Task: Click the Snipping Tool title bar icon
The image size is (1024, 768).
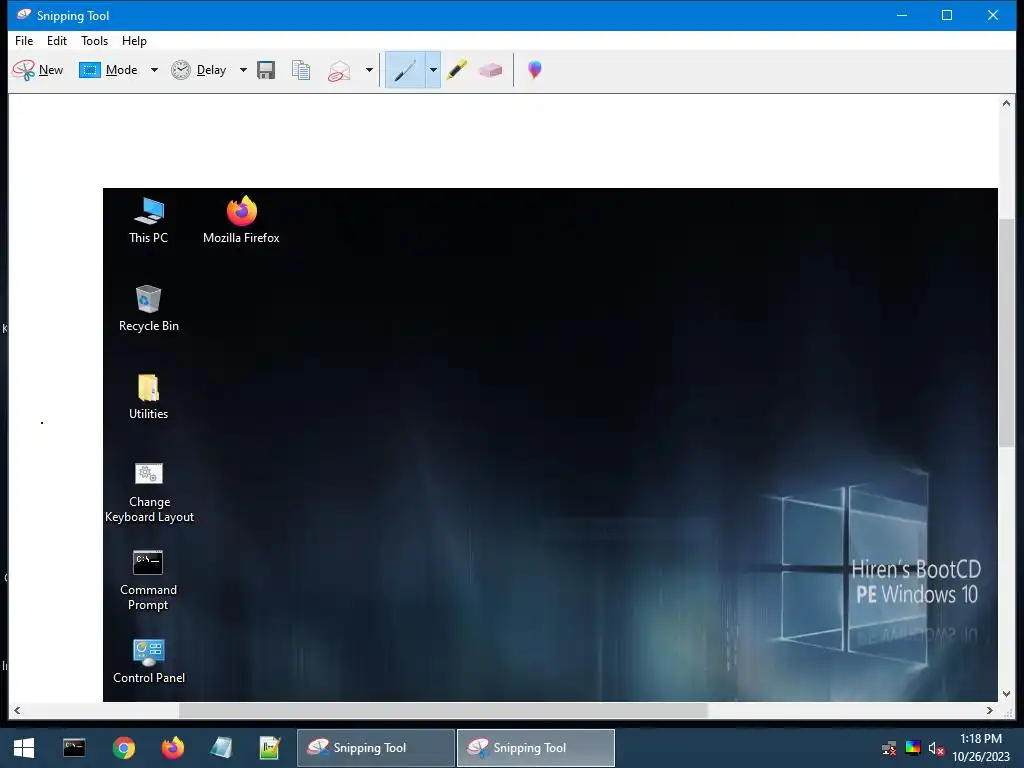Action: pyautogui.click(x=24, y=14)
